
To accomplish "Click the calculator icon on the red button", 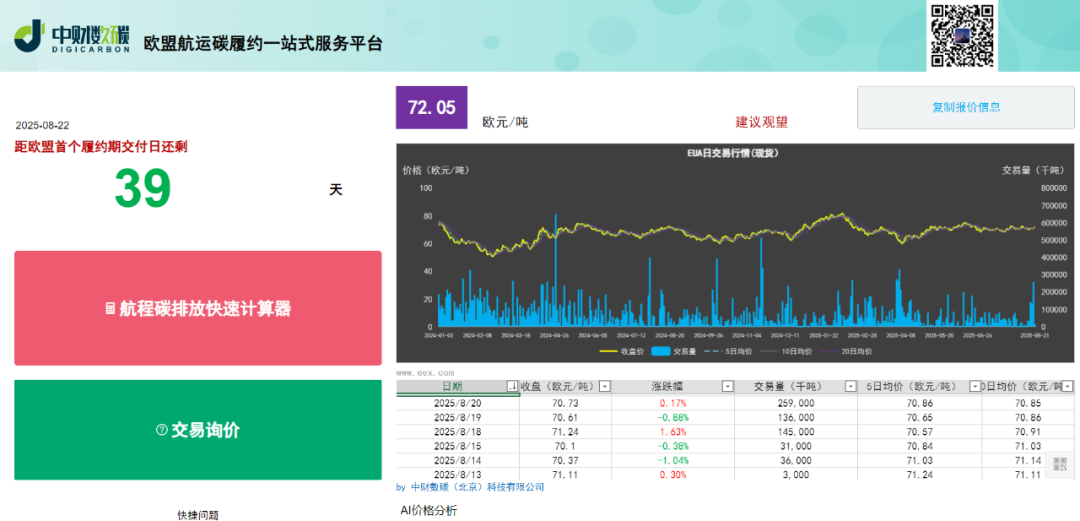I will pyautogui.click(x=110, y=309).
